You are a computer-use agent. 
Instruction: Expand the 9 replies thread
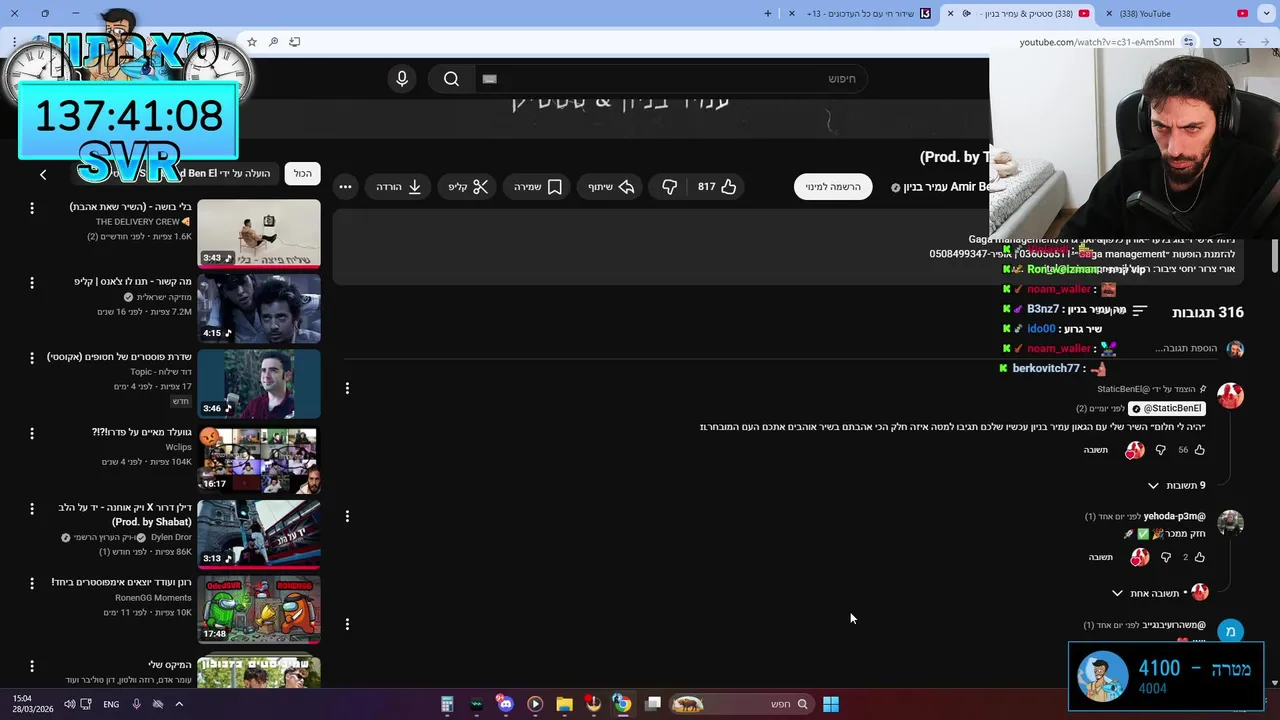(1176, 486)
